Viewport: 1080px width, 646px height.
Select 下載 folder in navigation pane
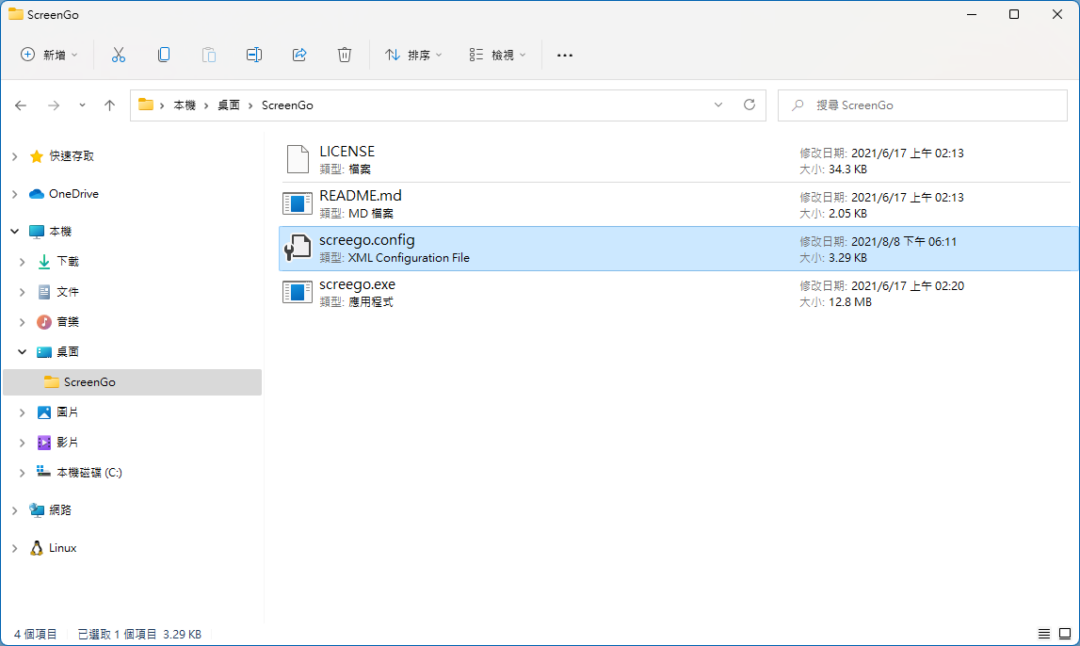click(x=68, y=262)
